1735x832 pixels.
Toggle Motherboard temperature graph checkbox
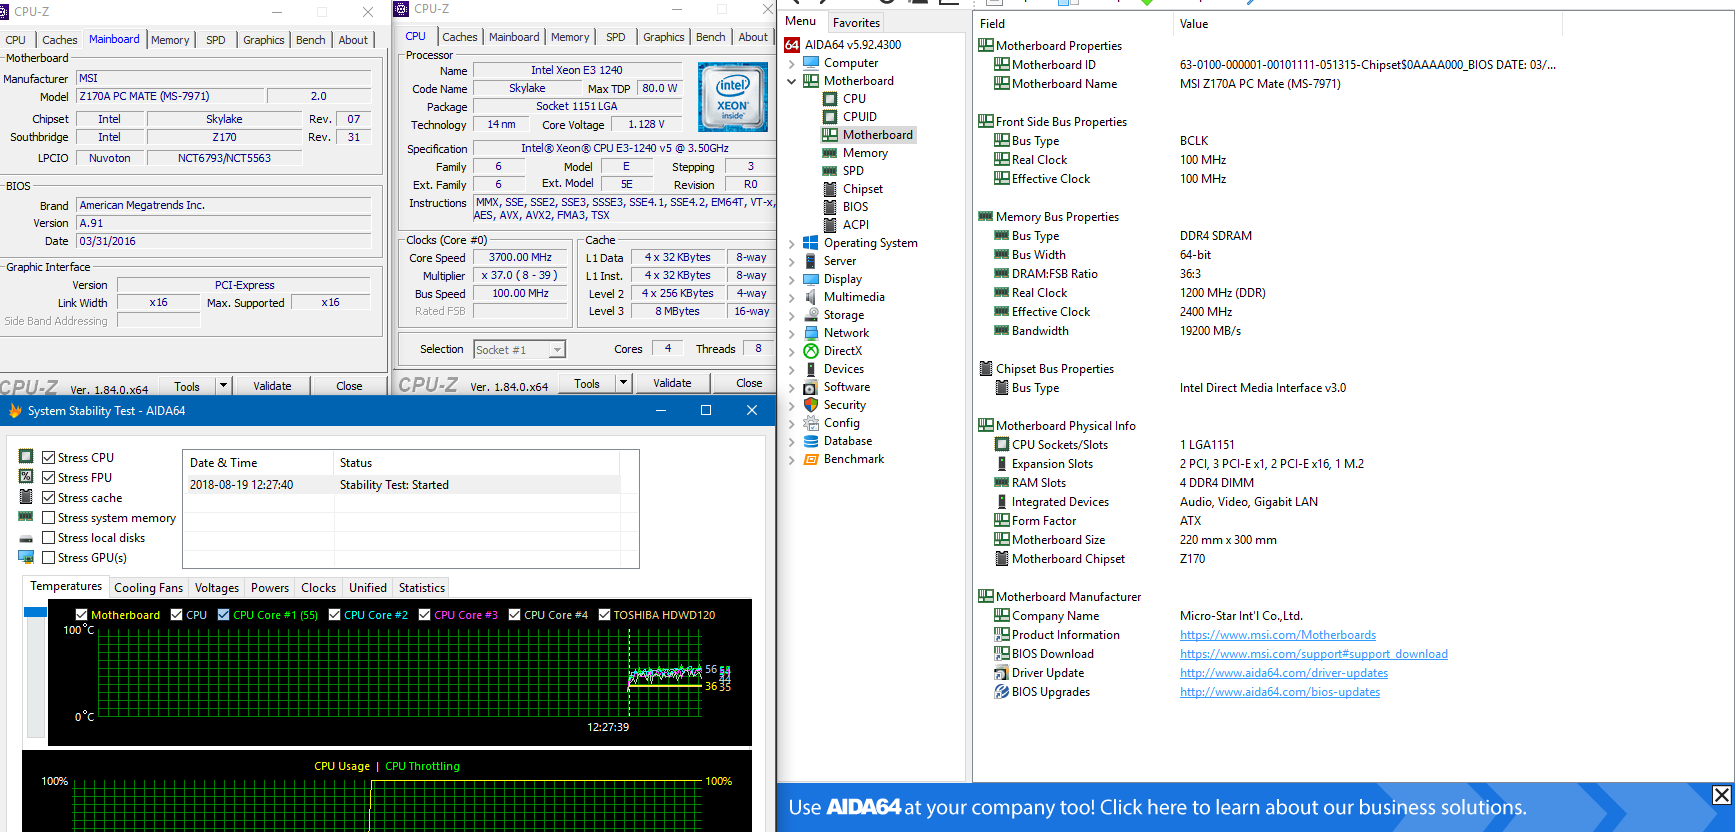click(x=81, y=615)
